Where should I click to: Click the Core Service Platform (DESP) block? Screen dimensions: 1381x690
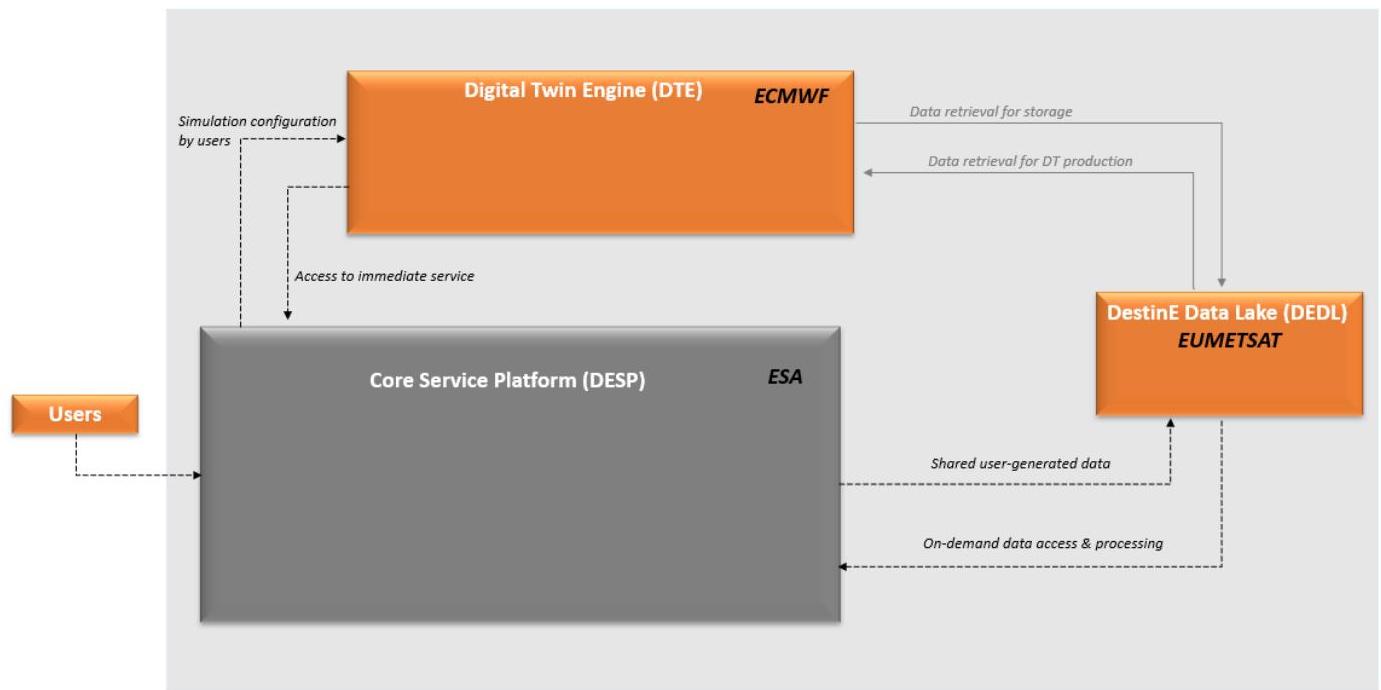[520, 474]
